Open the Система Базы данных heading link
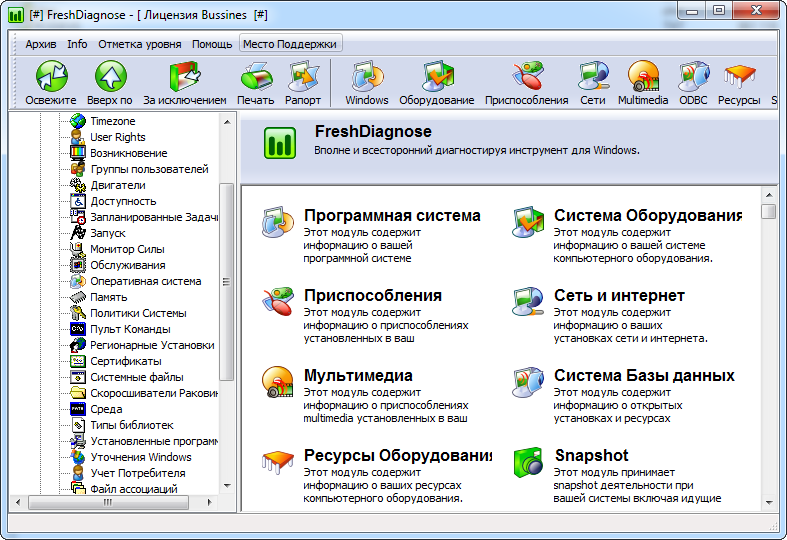 coord(644,375)
